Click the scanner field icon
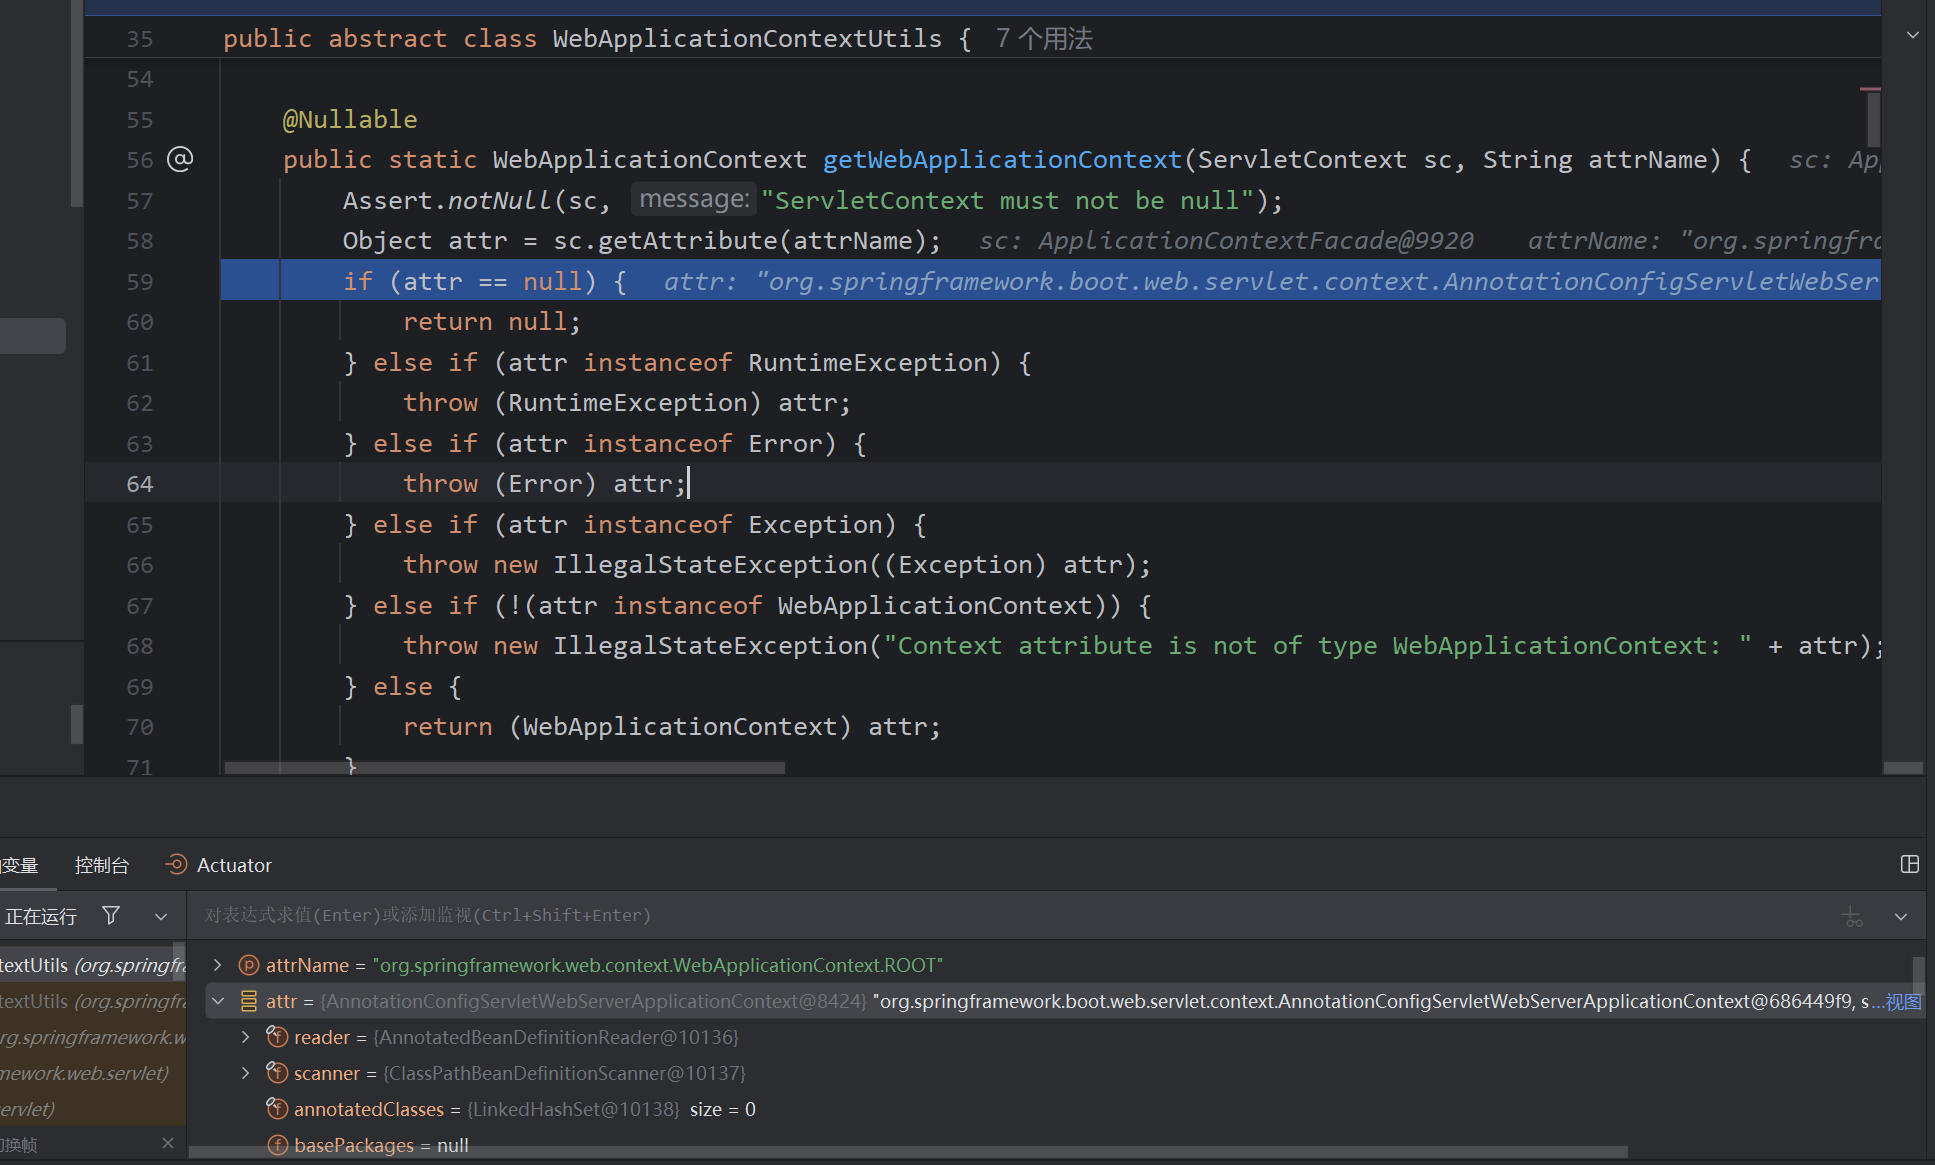Viewport: 1935px width, 1165px height. pos(277,1073)
